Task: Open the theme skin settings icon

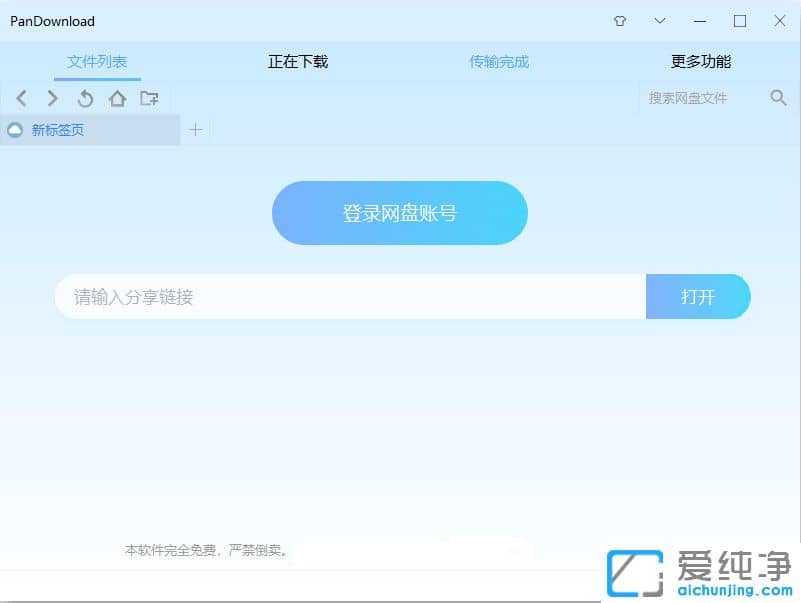Action: 619,20
